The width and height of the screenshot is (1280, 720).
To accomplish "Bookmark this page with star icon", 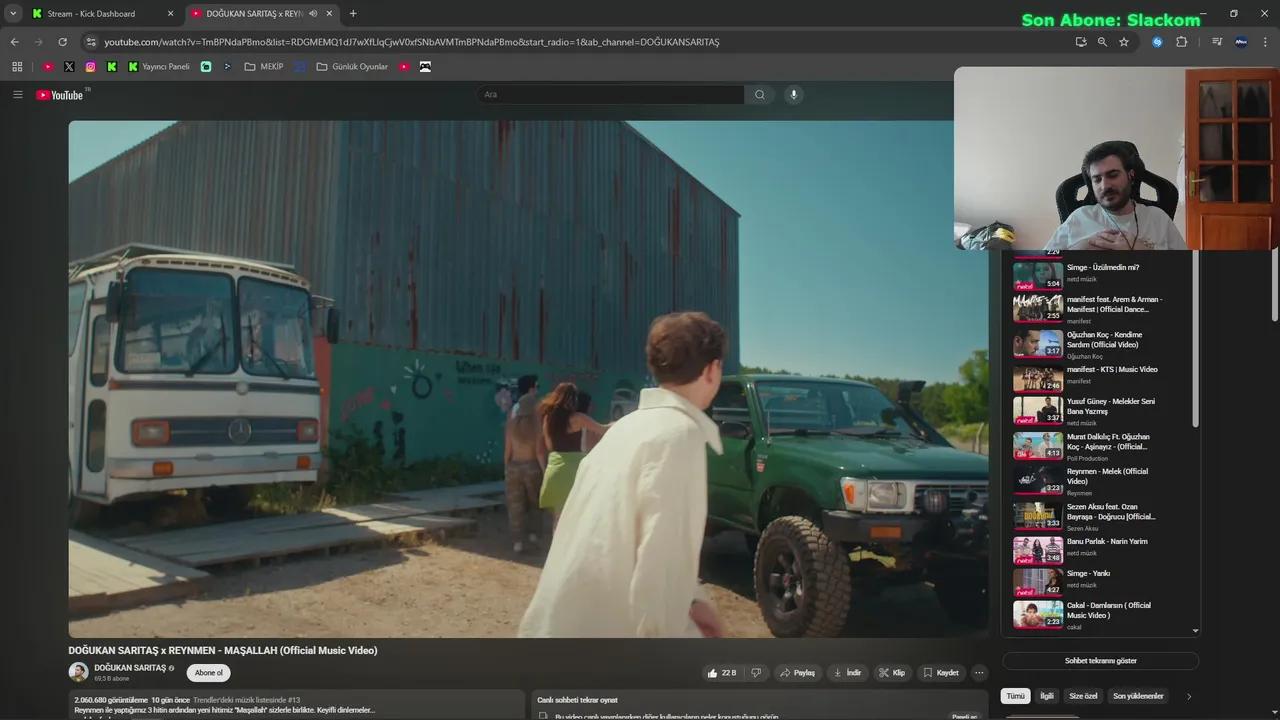I will click(x=1124, y=42).
